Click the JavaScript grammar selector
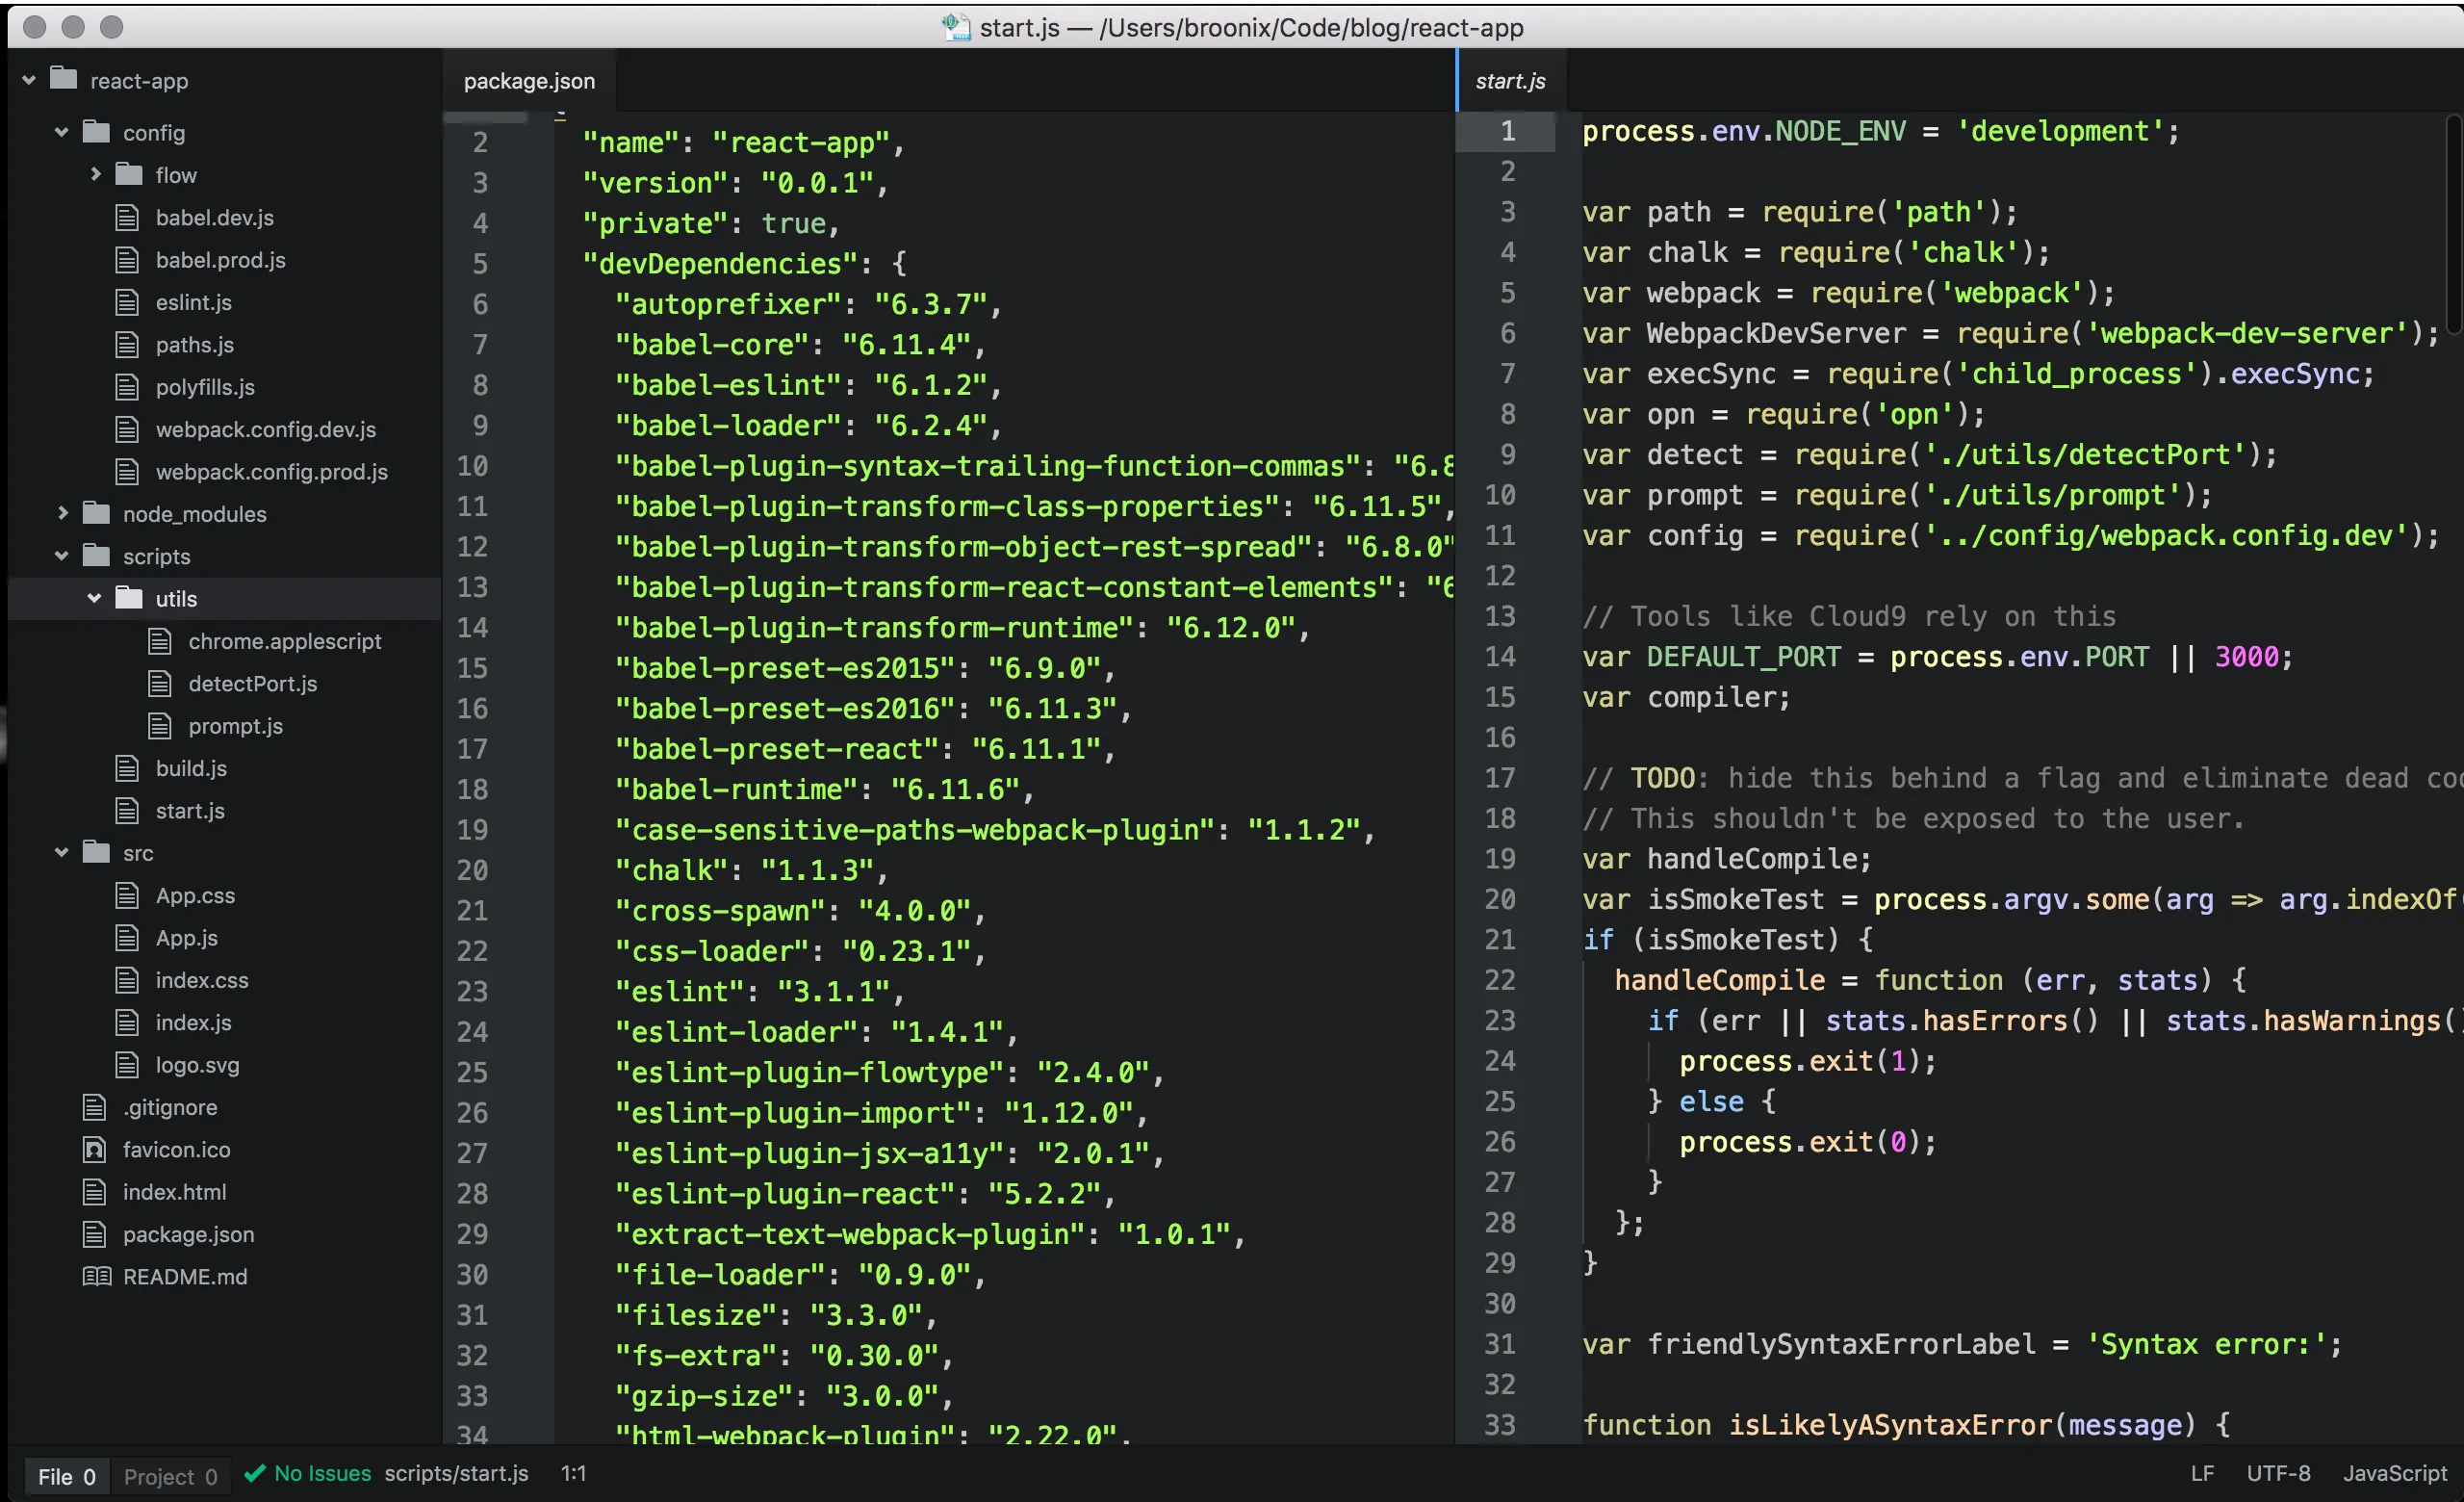This screenshot has width=2464, height=1502. pos(2394,1473)
